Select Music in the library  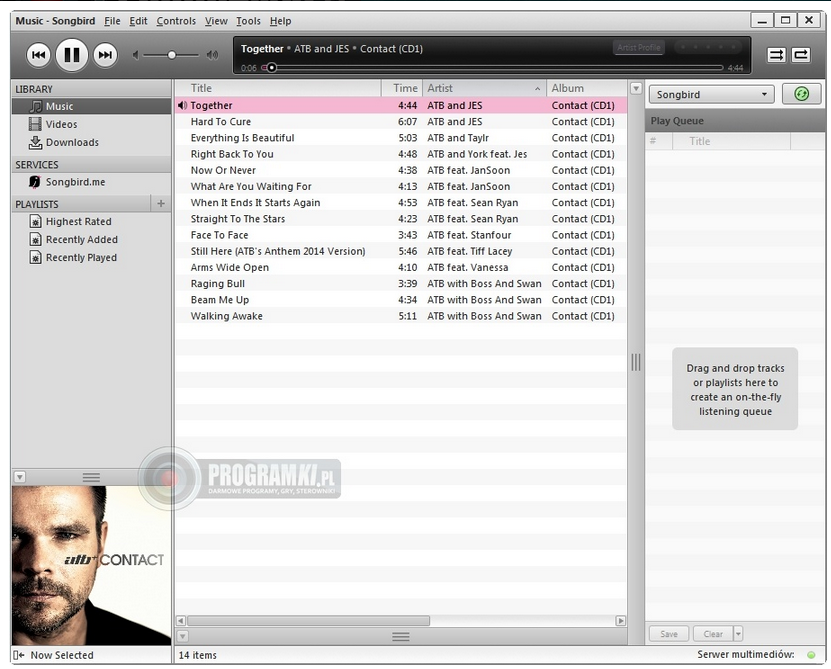click(x=91, y=106)
